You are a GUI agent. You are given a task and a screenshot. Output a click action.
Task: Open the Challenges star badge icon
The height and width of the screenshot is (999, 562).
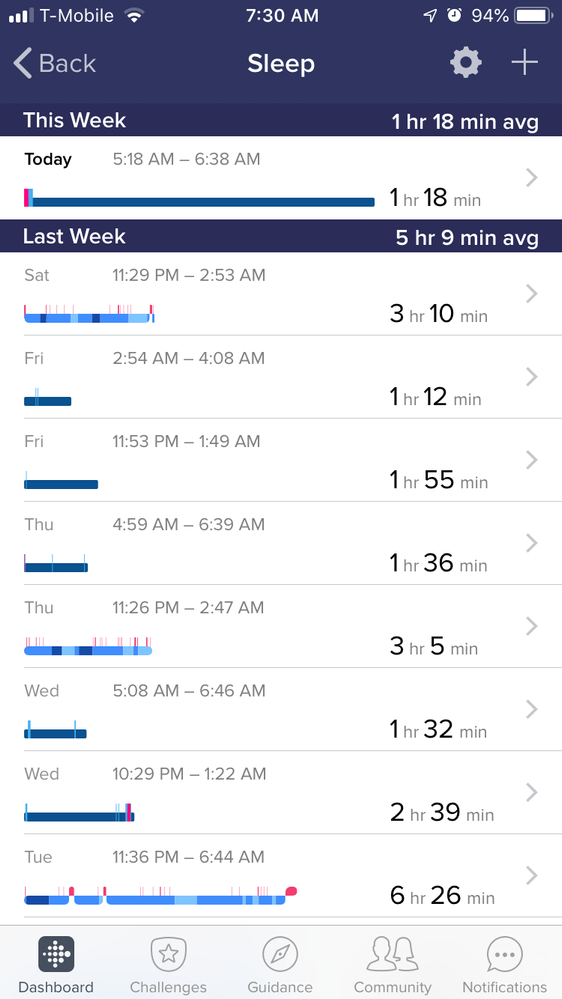(x=168, y=954)
